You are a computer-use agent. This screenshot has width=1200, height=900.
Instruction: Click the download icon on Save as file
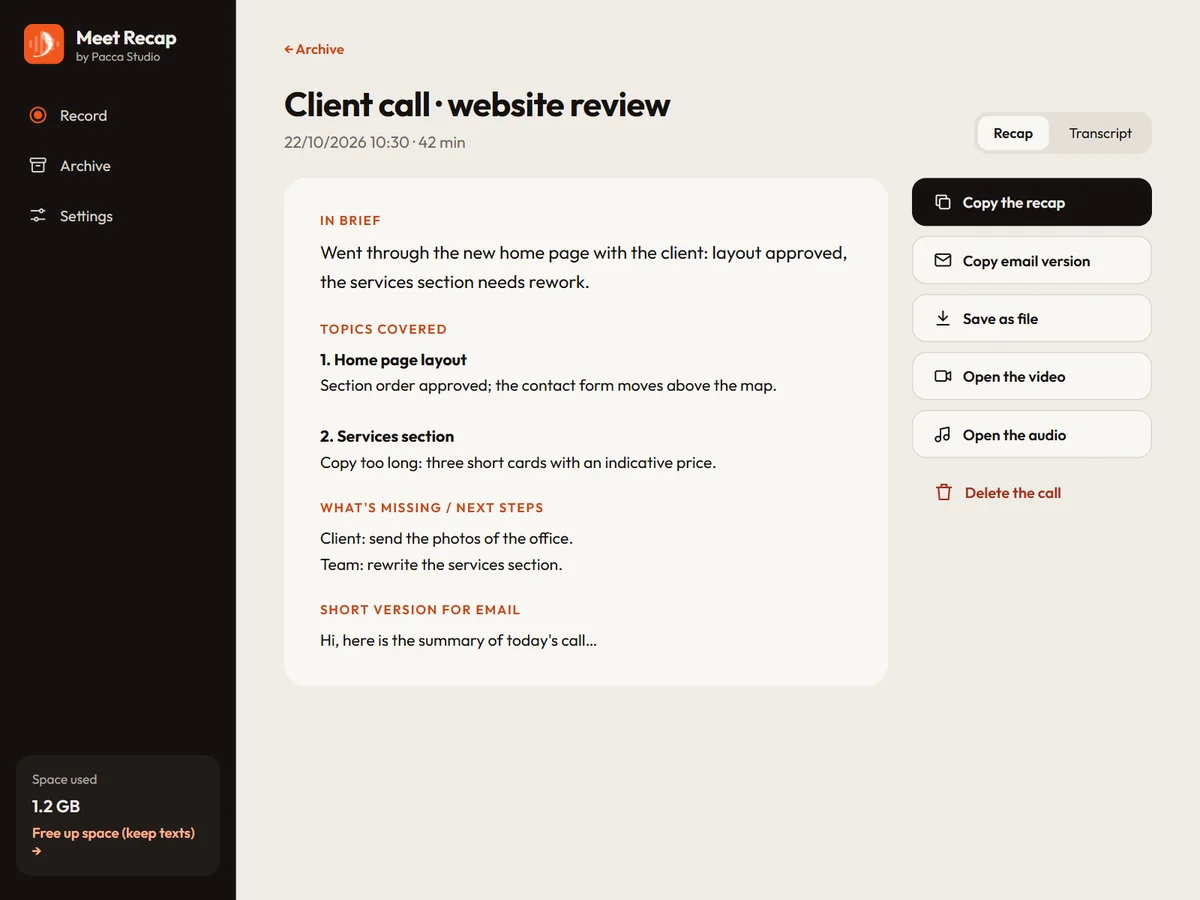[942, 318]
